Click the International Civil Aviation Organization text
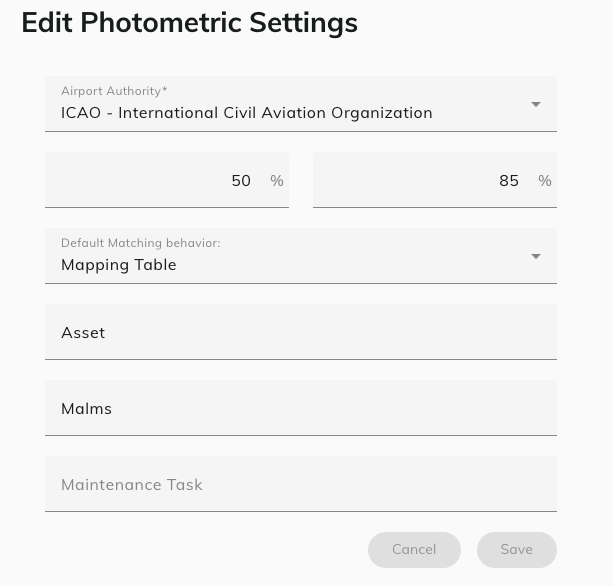Screen dimensions: 613x586 (x=275, y=113)
